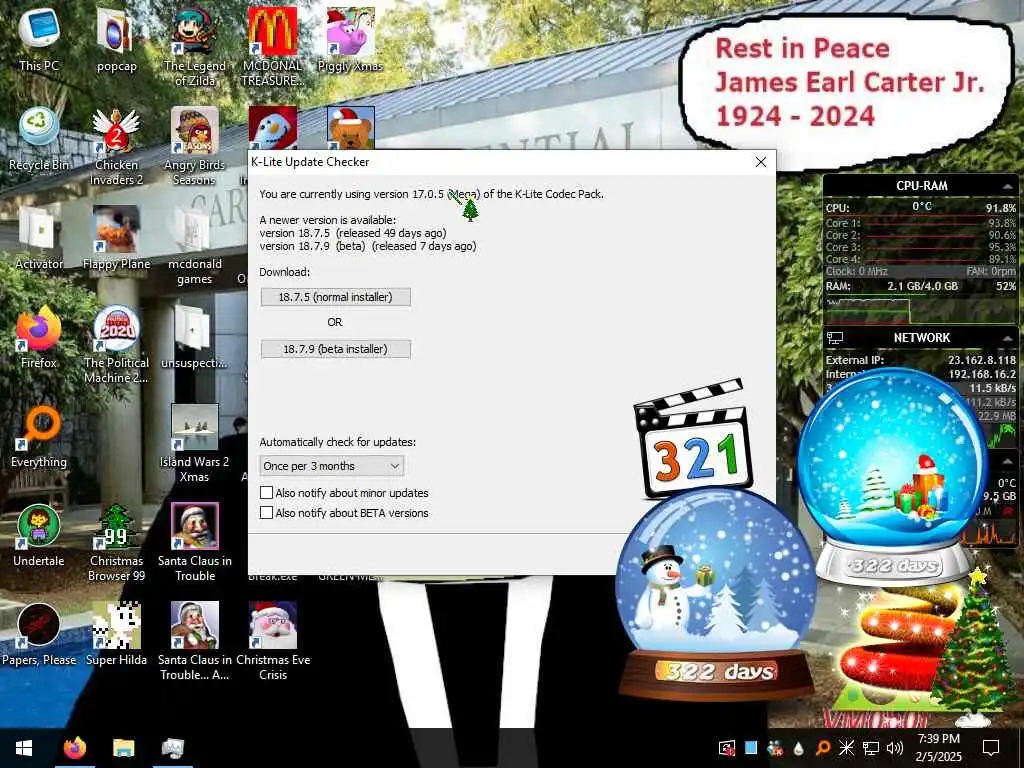The width and height of the screenshot is (1024, 768).
Task: Click the CPU load value 91.8%
Action: coord(1000,208)
